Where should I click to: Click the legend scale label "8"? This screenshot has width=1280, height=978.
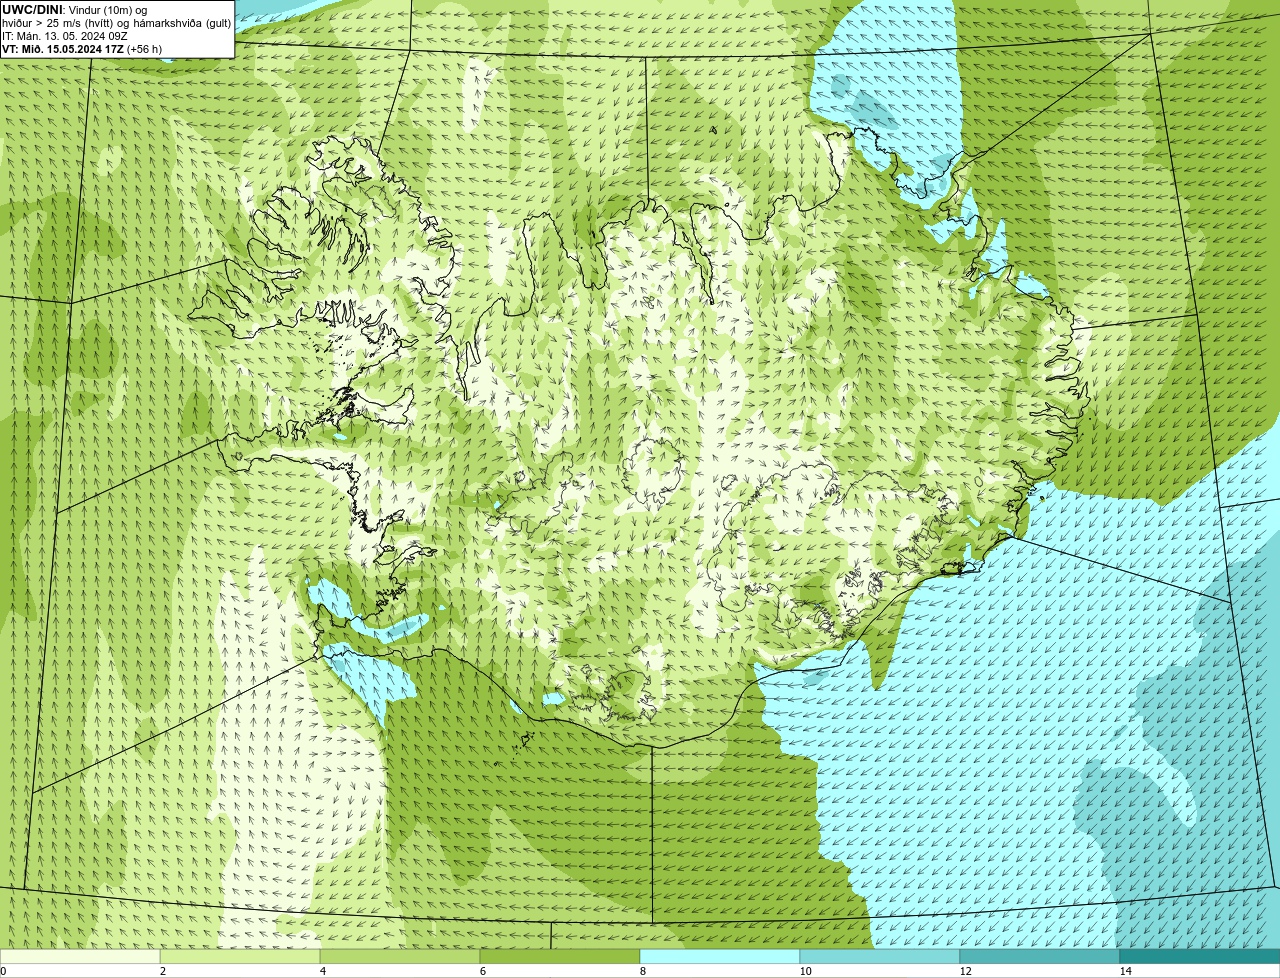642,971
